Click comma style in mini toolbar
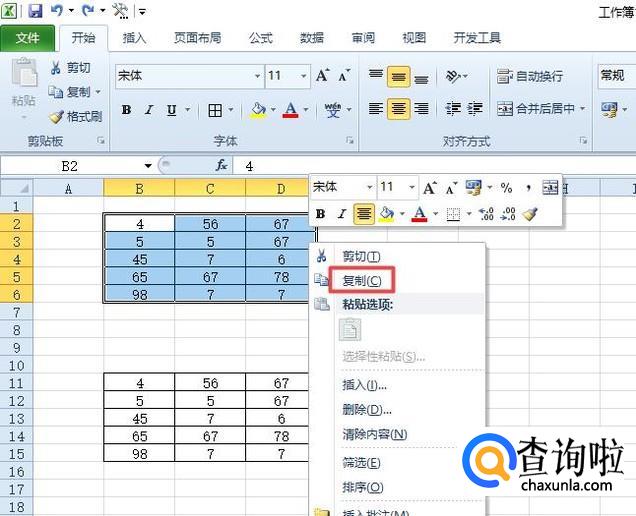The image size is (636, 516). pos(528,187)
